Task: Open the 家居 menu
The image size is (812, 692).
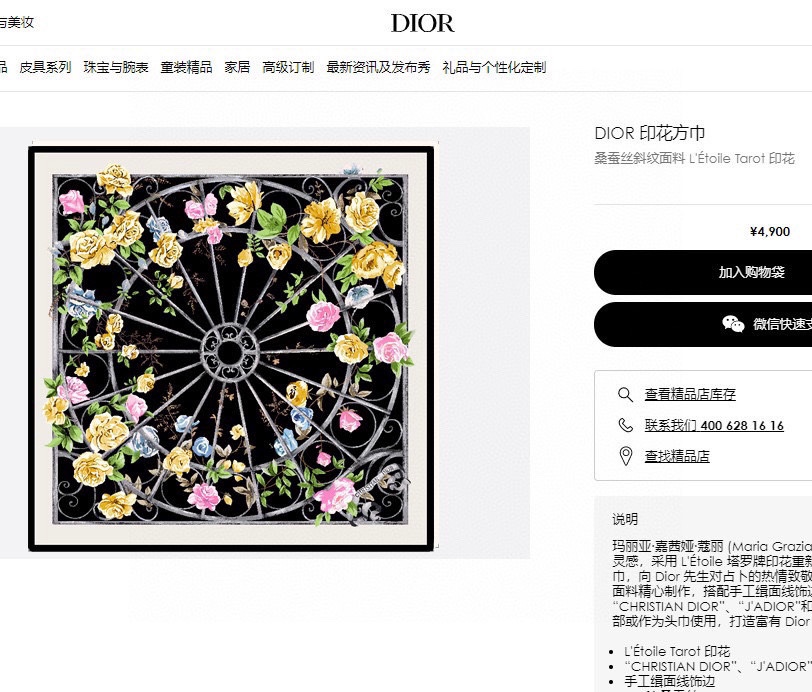Action: click(x=237, y=67)
